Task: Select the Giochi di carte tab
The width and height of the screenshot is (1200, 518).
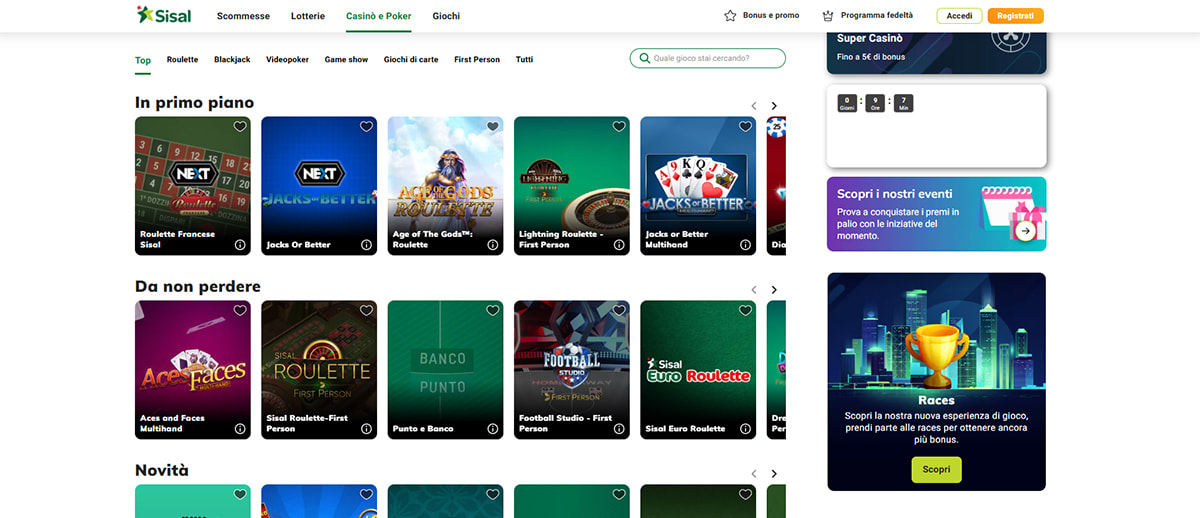Action: (411, 60)
